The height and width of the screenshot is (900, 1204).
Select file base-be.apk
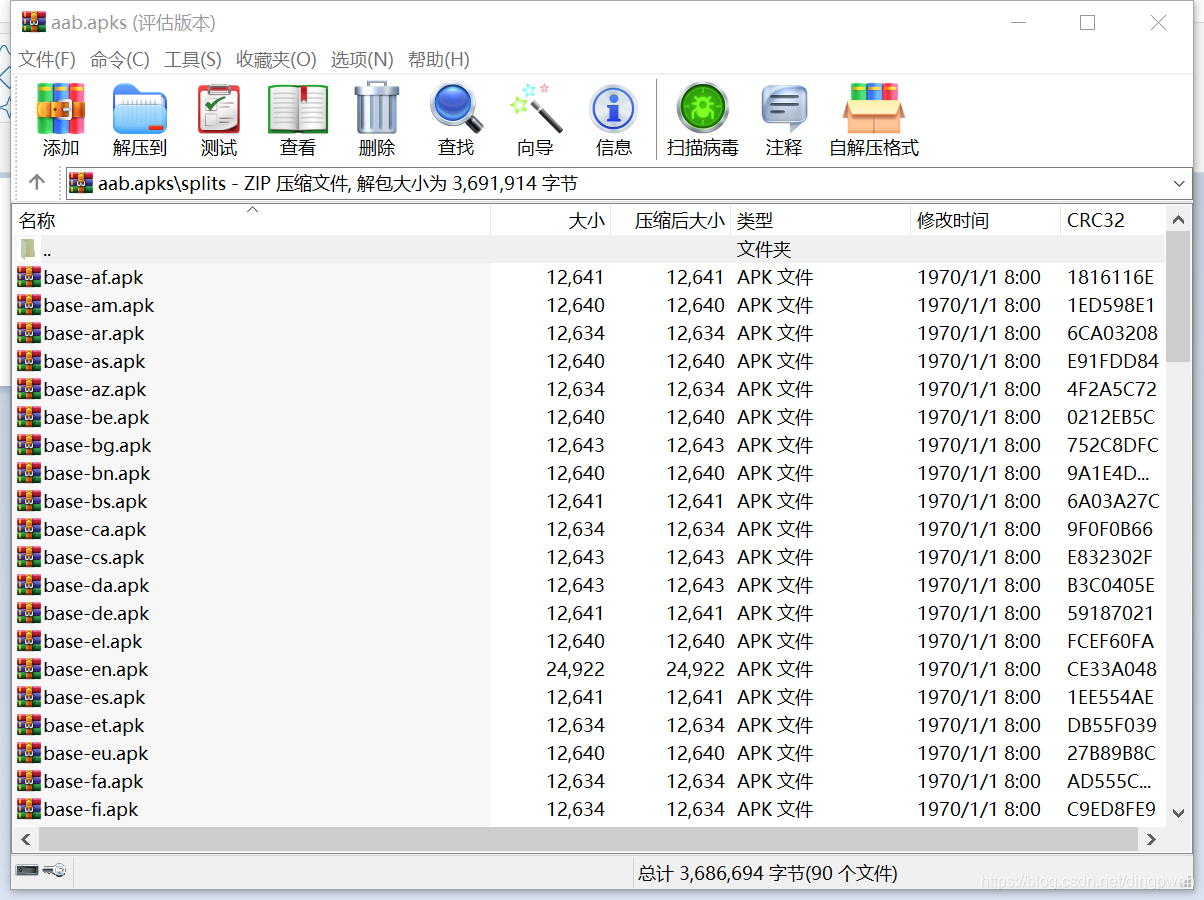(x=96, y=417)
